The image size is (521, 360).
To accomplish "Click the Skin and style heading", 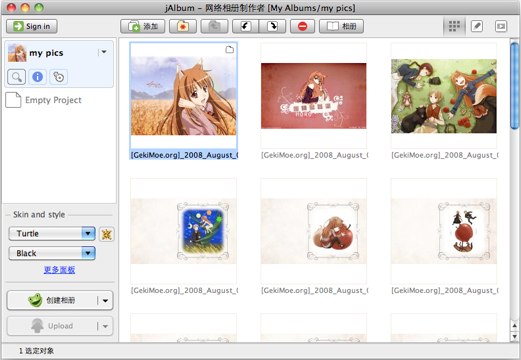I will click(39, 215).
